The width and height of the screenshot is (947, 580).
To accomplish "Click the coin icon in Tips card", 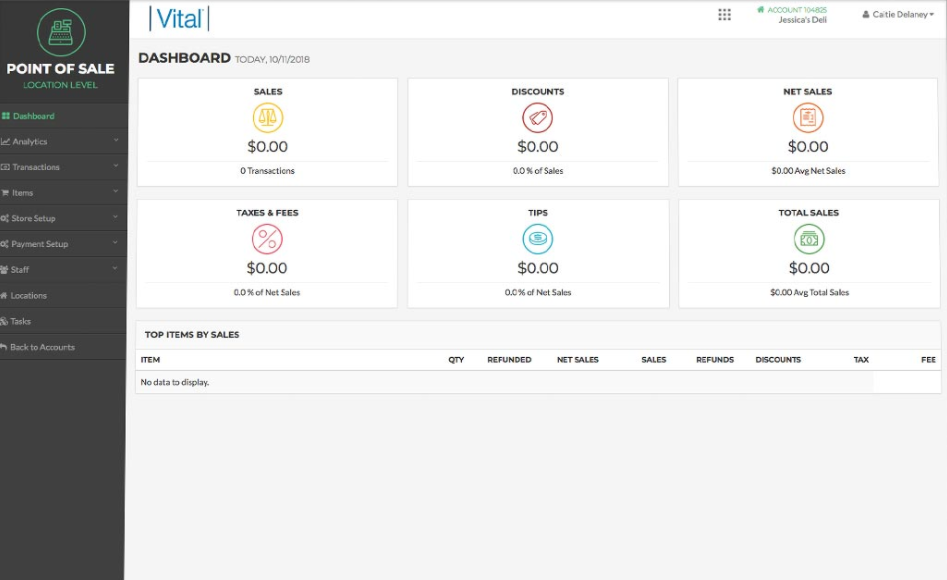I will pos(538,239).
